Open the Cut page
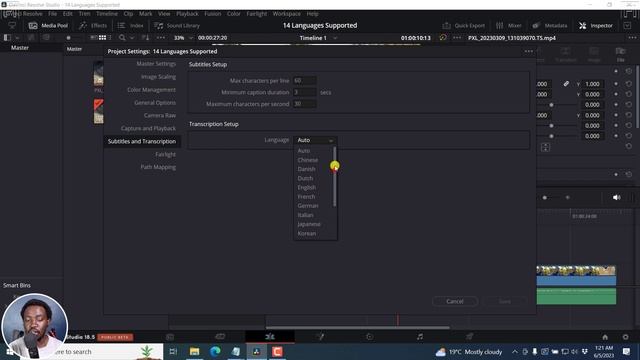Viewport: 640px width, 360px height. point(220,337)
